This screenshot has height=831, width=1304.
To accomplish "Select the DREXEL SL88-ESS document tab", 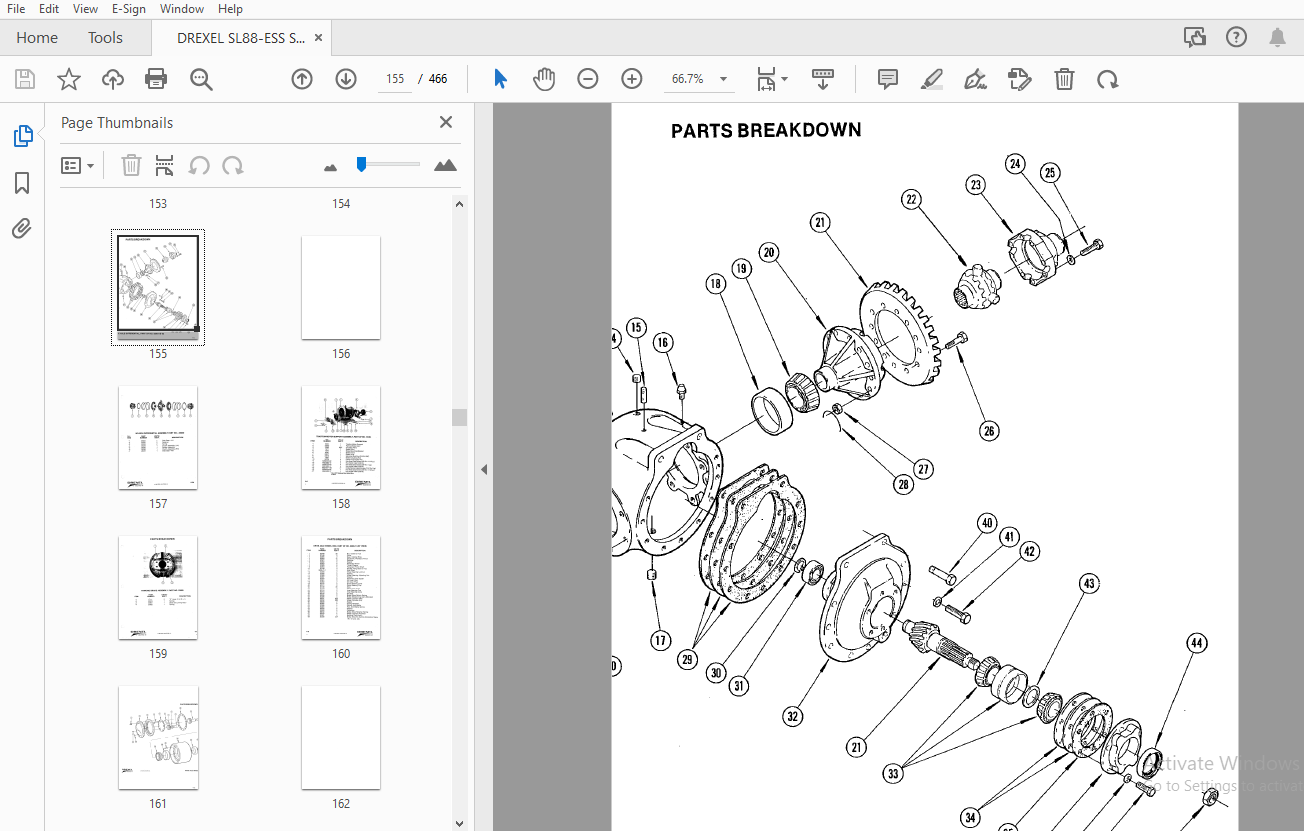I will [241, 38].
